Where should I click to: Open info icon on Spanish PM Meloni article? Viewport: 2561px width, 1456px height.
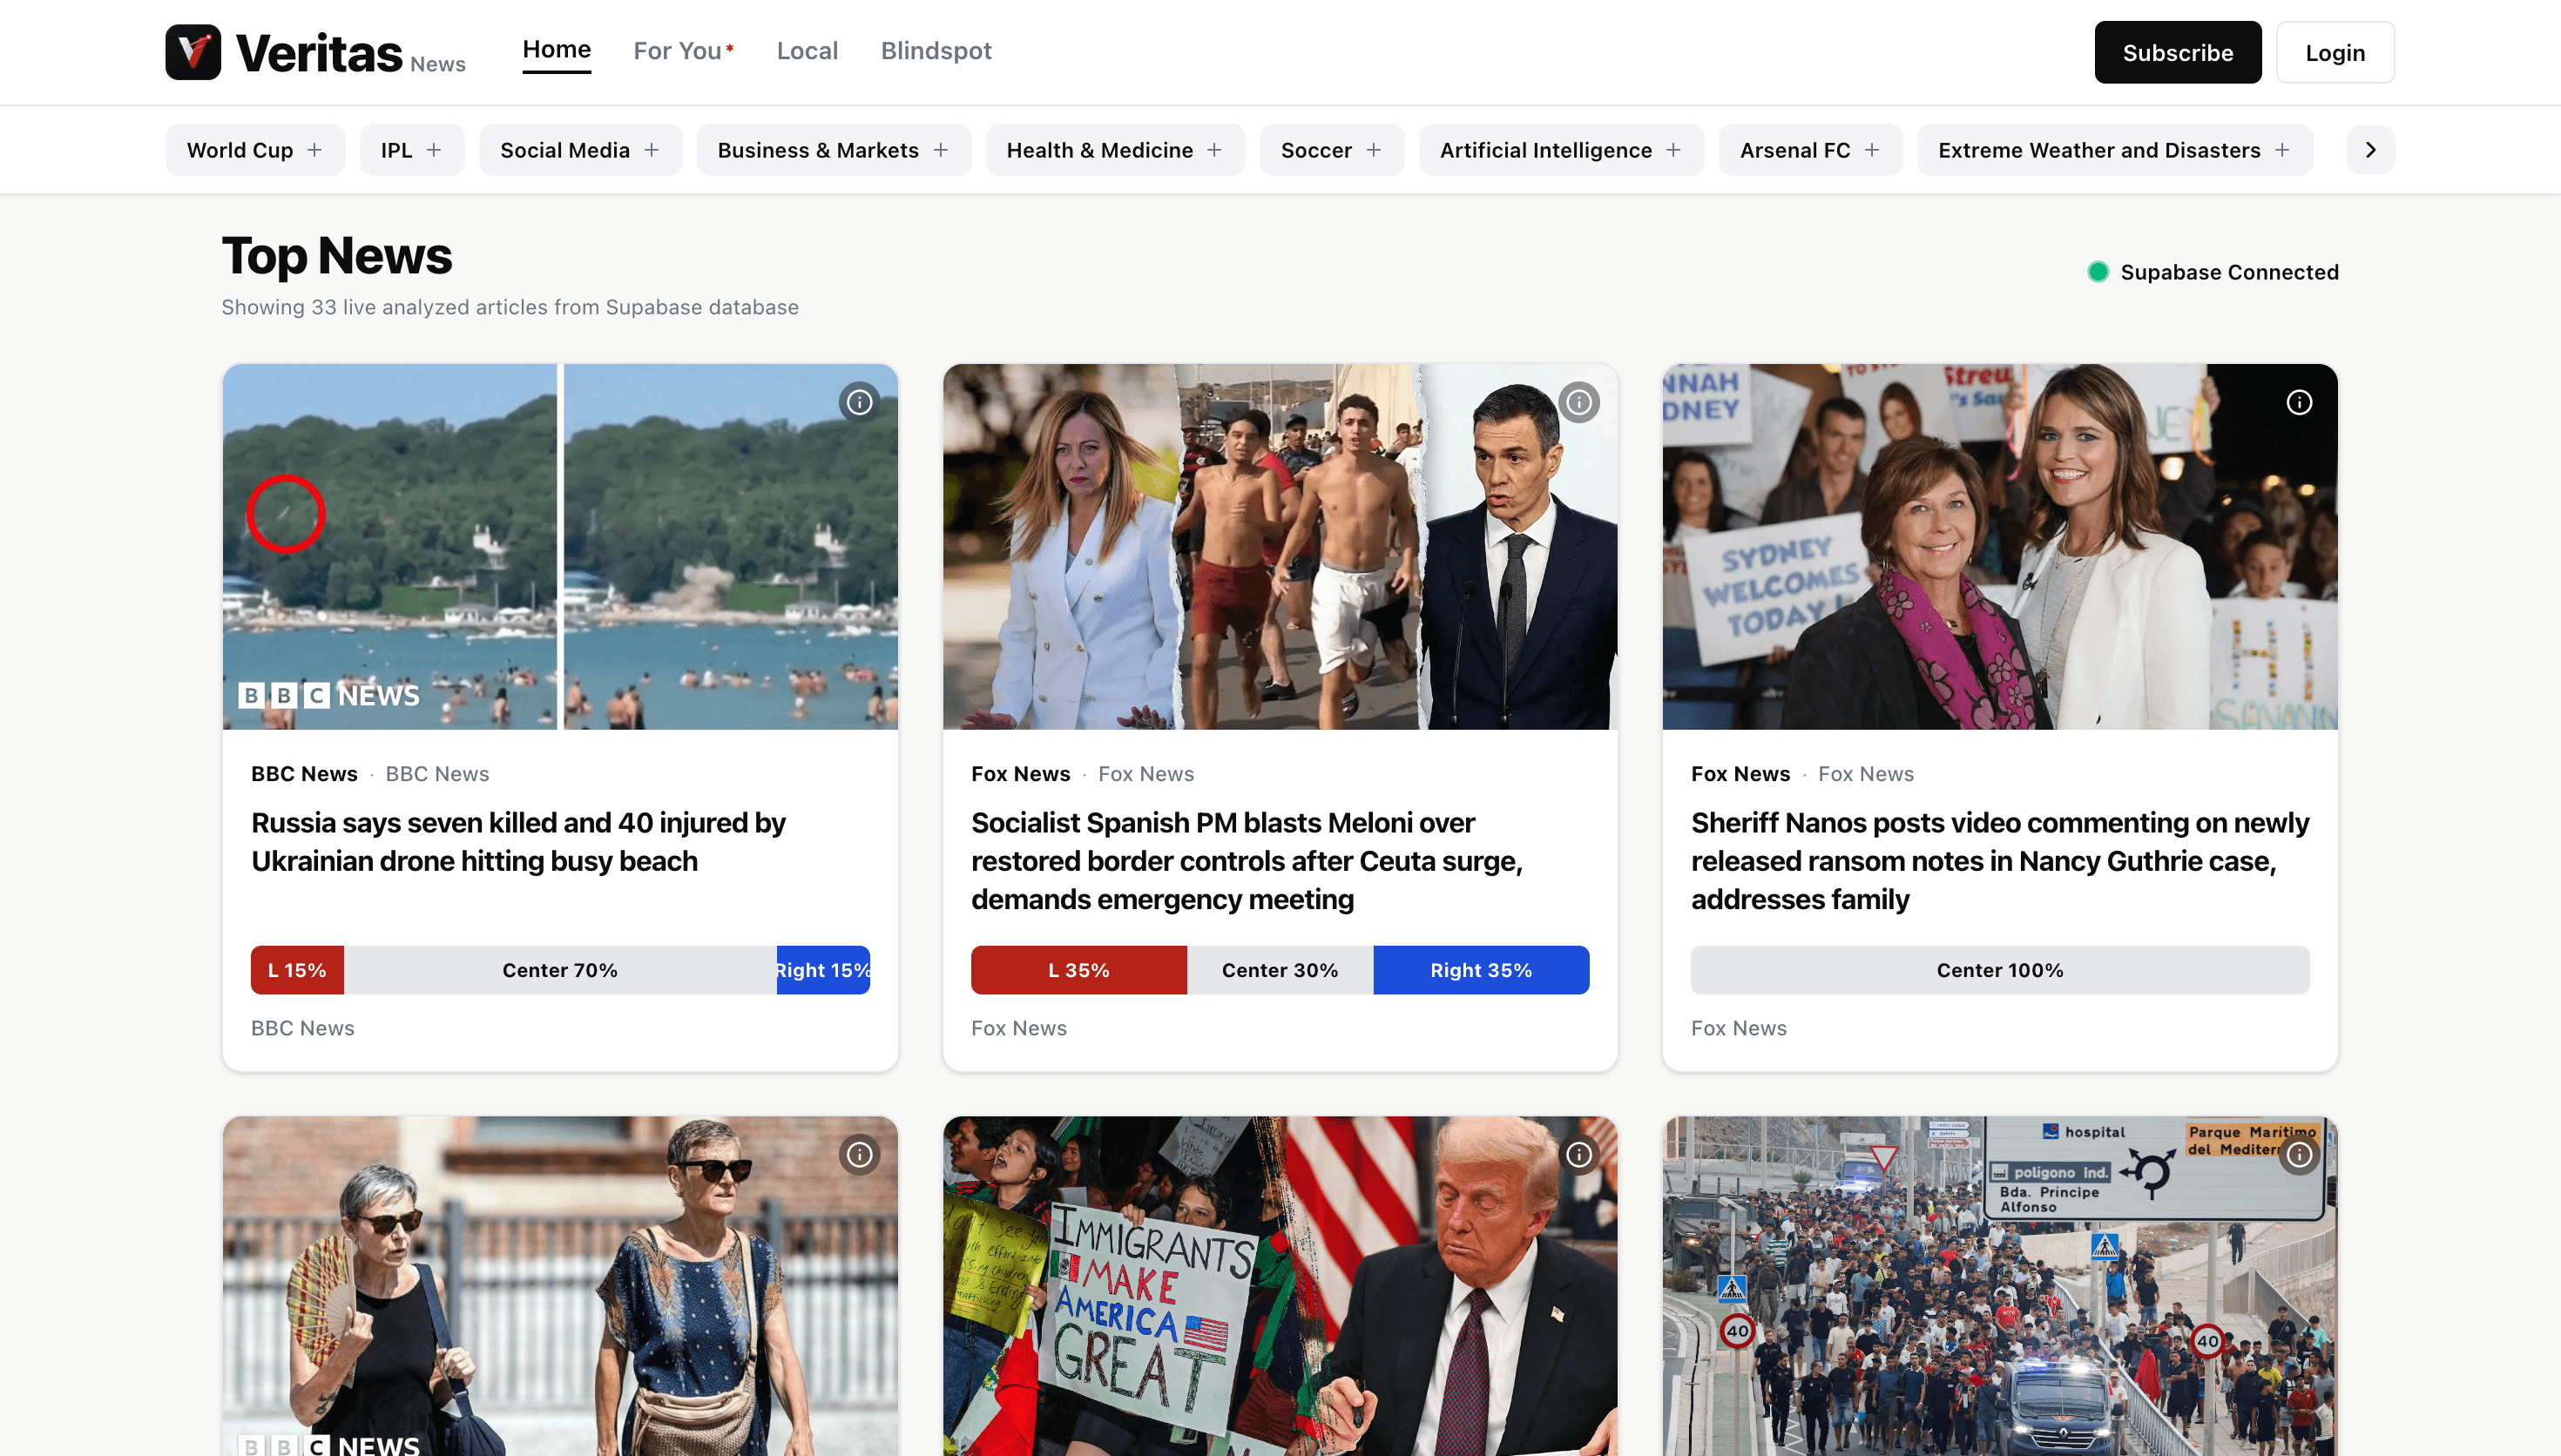[1579, 402]
